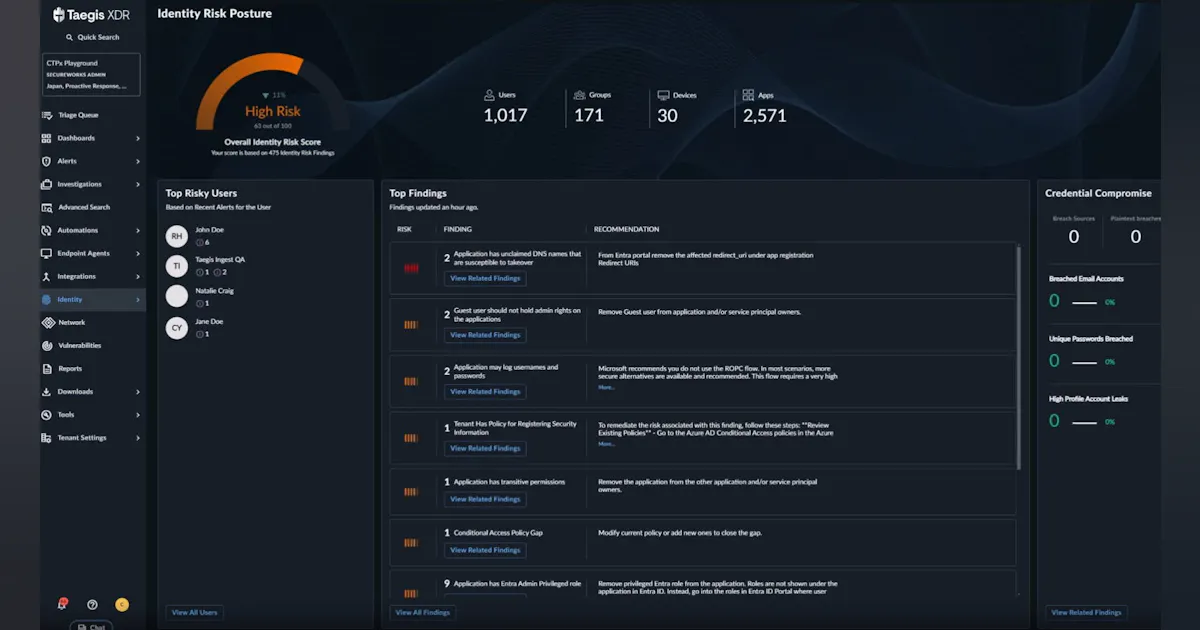Image resolution: width=1200 pixels, height=630 pixels.
Task: Click the Vulnerabilities sidebar icon
Action: 47,345
